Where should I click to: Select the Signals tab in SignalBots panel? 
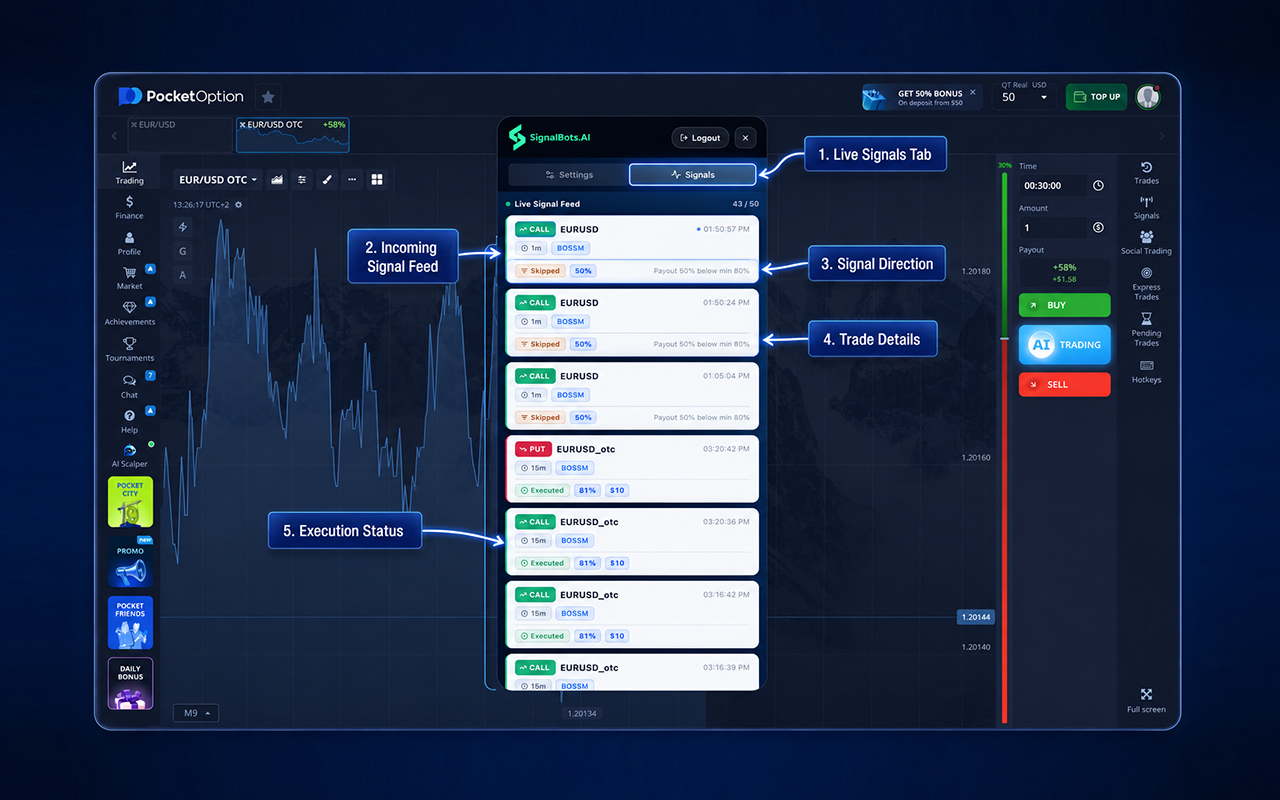(x=692, y=175)
